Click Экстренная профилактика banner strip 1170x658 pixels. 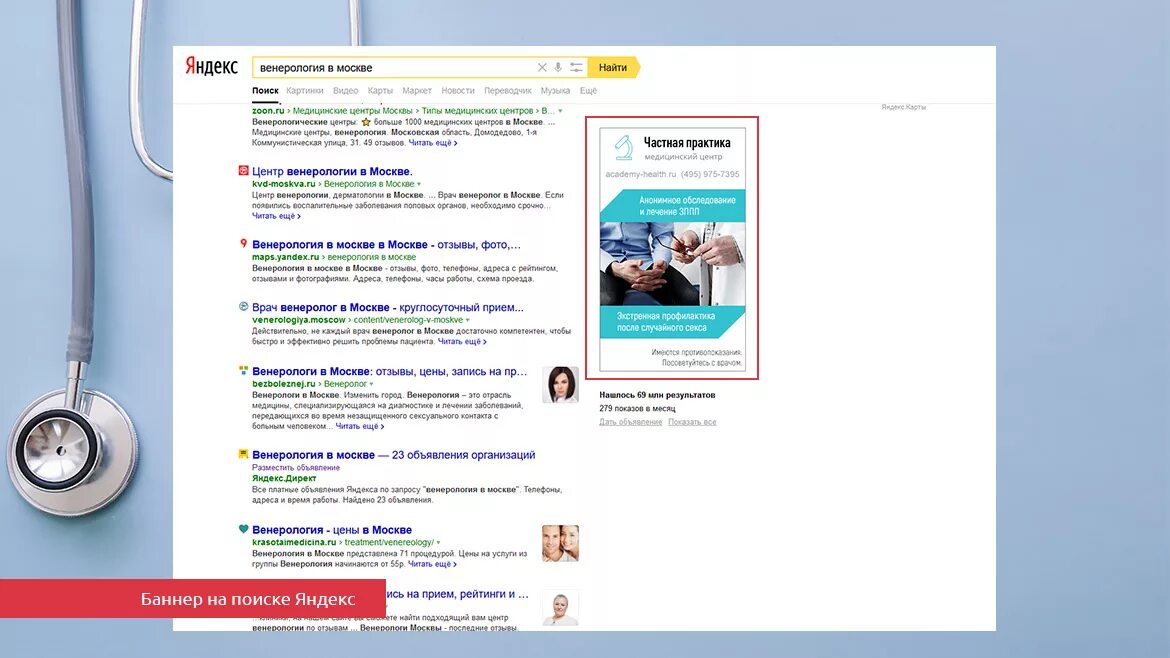[672, 322]
